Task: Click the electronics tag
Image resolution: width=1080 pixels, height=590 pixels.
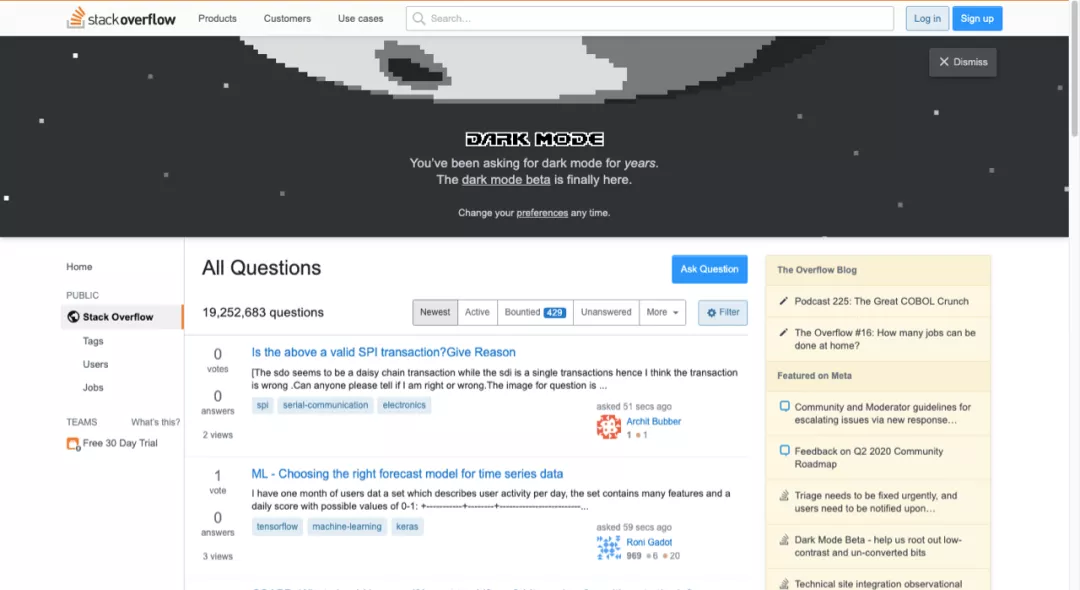Action: (404, 405)
